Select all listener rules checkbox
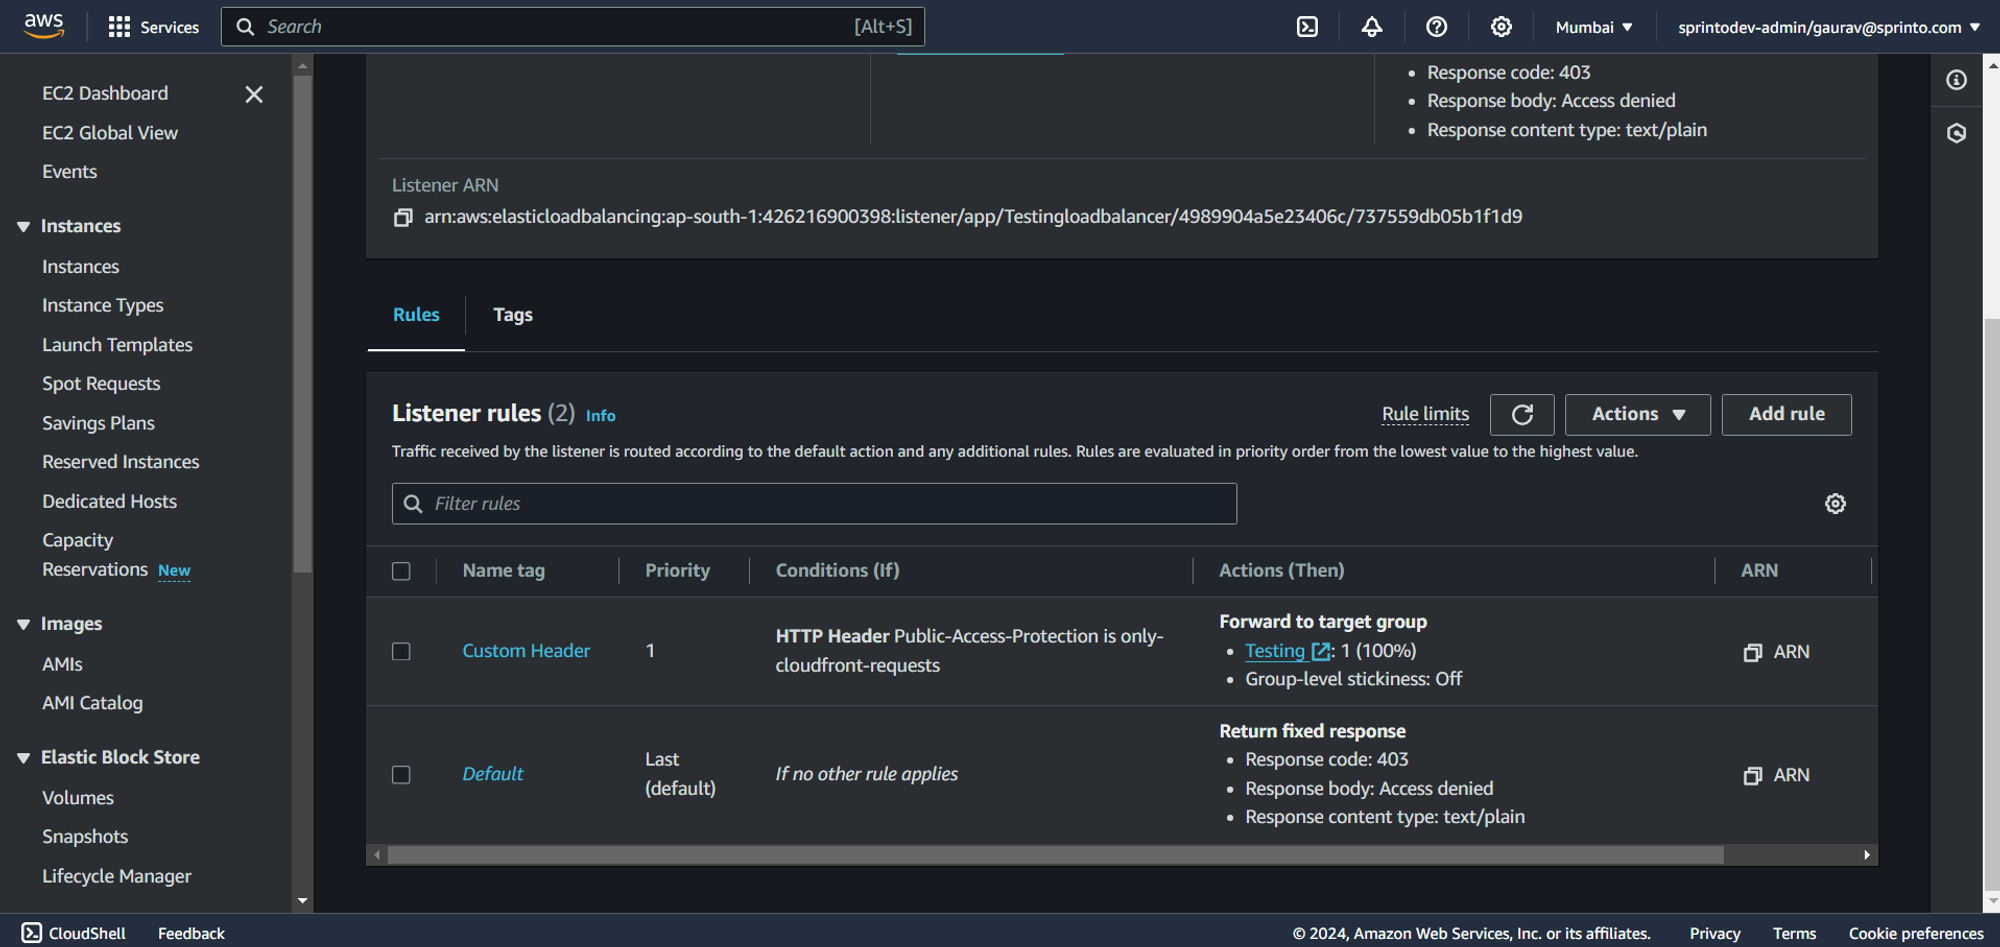The image size is (2000, 947). click(x=401, y=571)
